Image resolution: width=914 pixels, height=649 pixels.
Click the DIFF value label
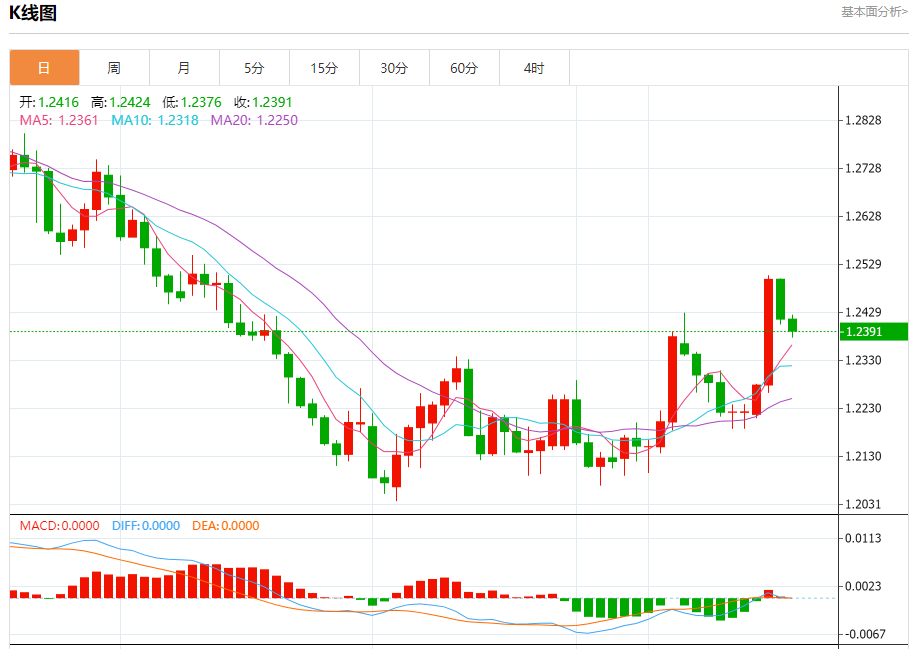click(x=146, y=525)
